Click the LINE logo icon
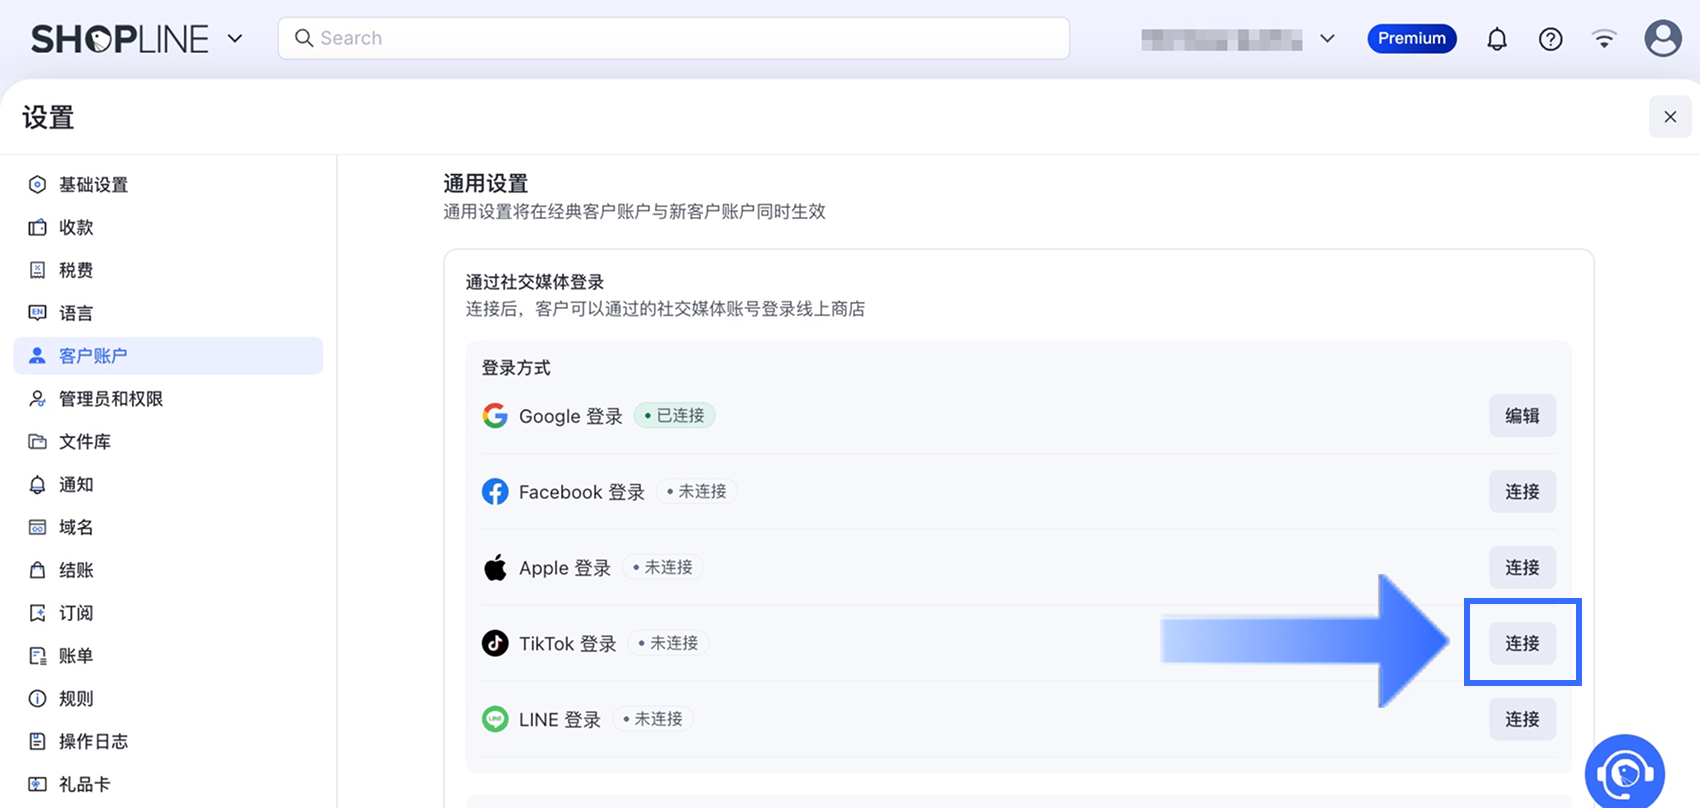 tap(495, 719)
